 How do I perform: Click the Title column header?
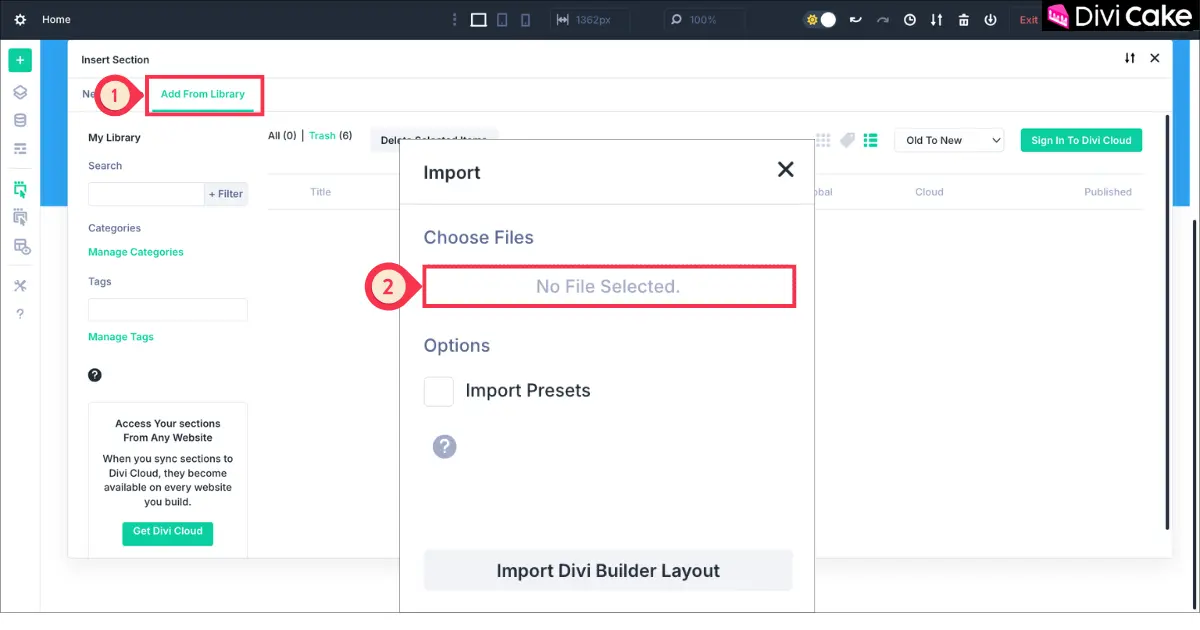point(320,192)
